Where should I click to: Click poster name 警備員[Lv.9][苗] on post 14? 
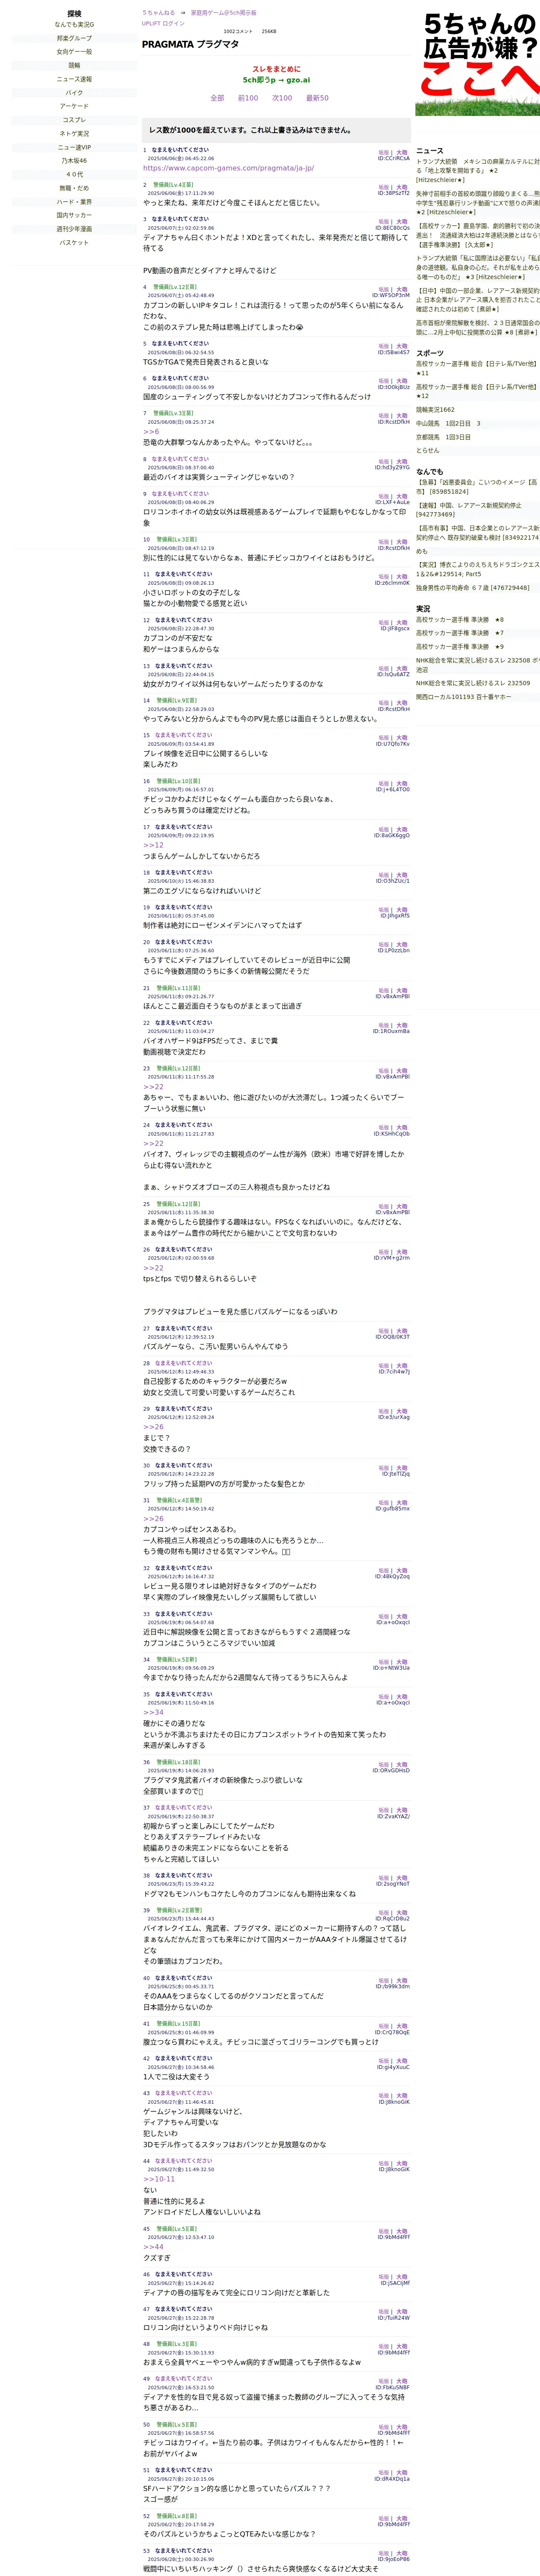coord(177,701)
